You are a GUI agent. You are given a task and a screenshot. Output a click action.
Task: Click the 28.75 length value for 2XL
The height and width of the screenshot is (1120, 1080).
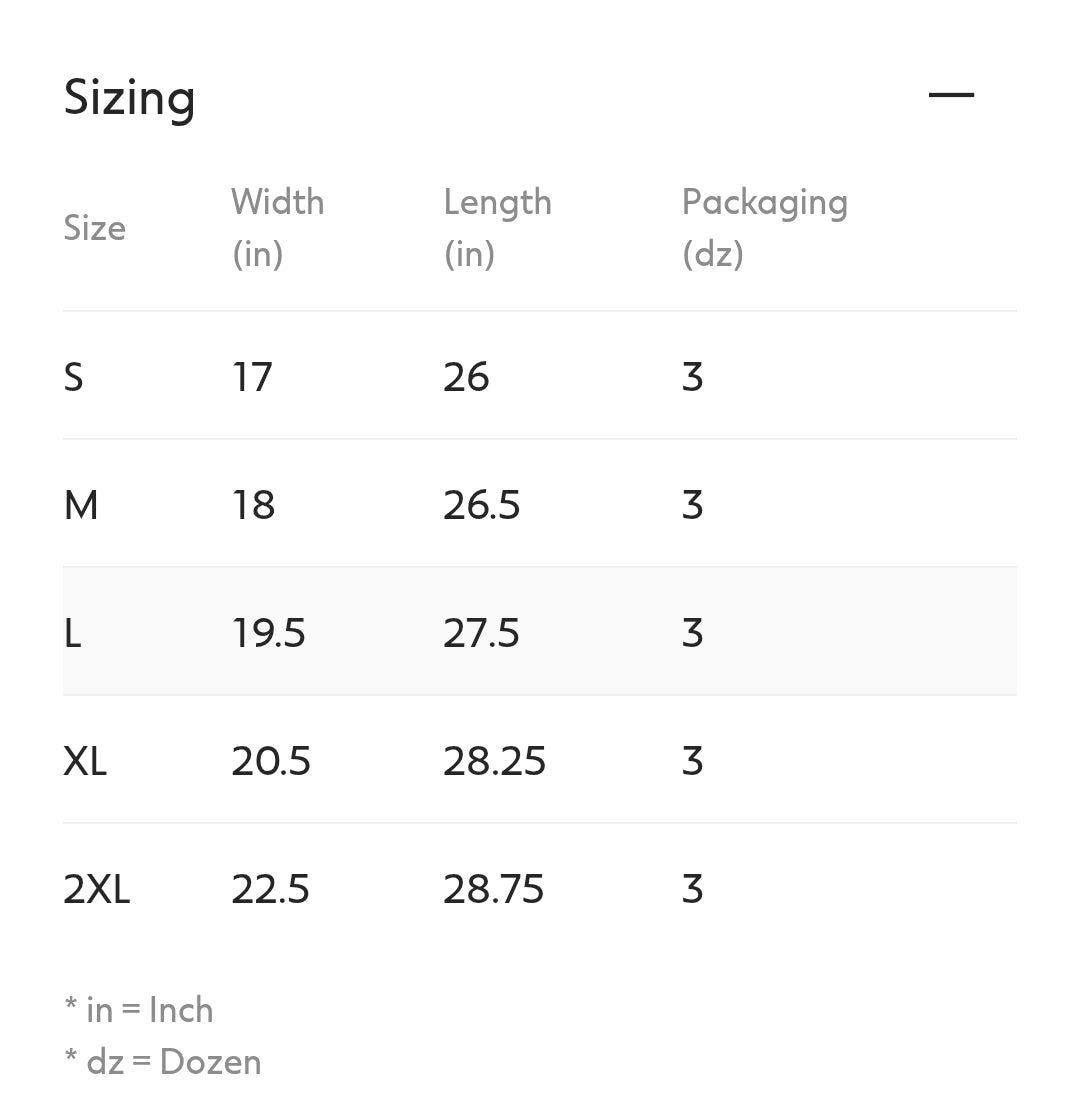point(494,889)
